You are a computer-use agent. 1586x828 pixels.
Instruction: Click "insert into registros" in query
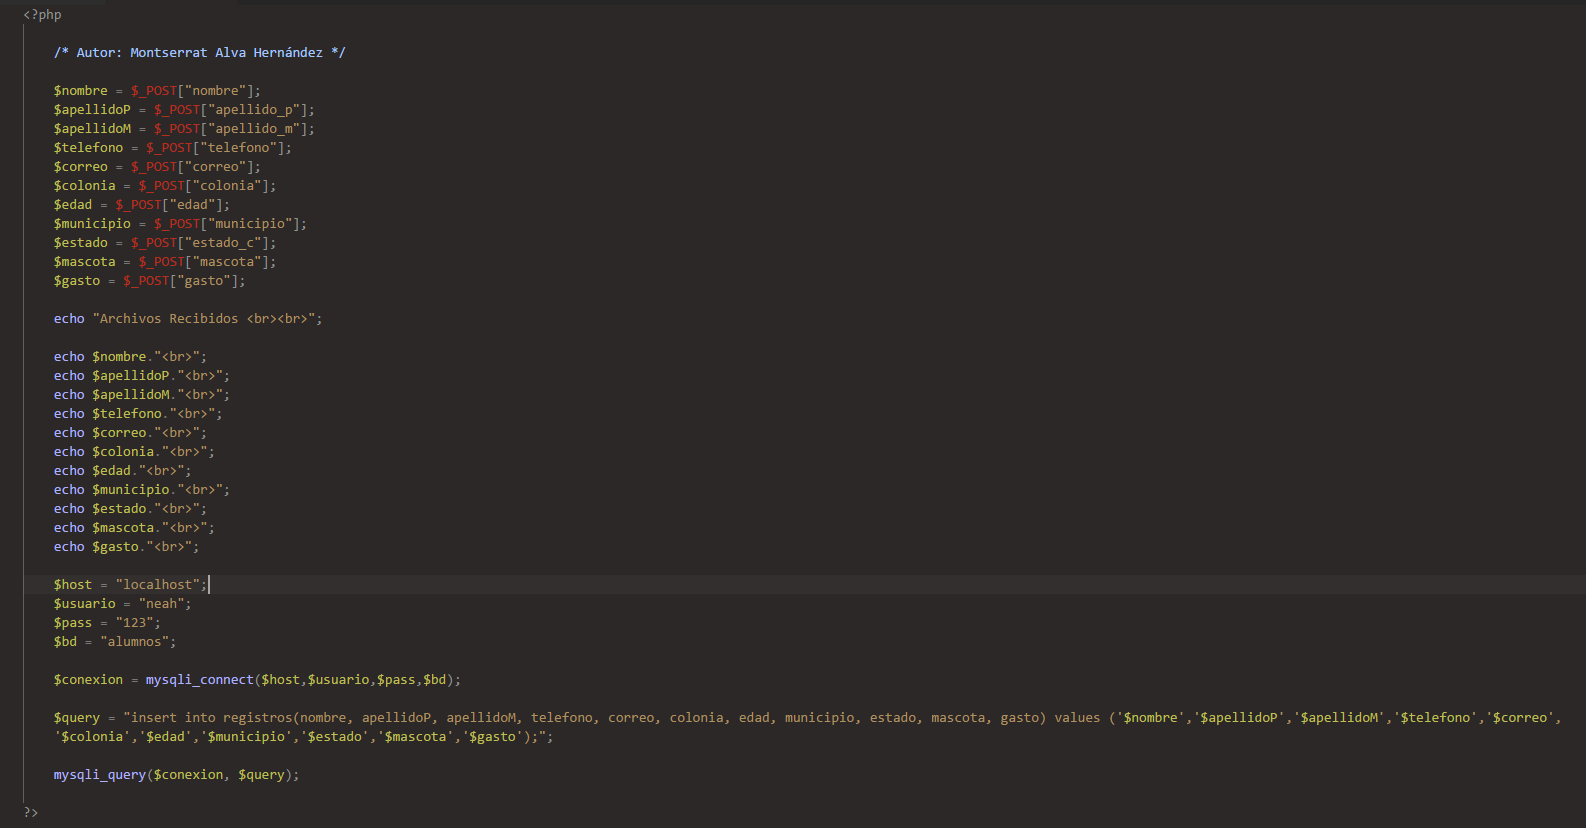[211, 718]
